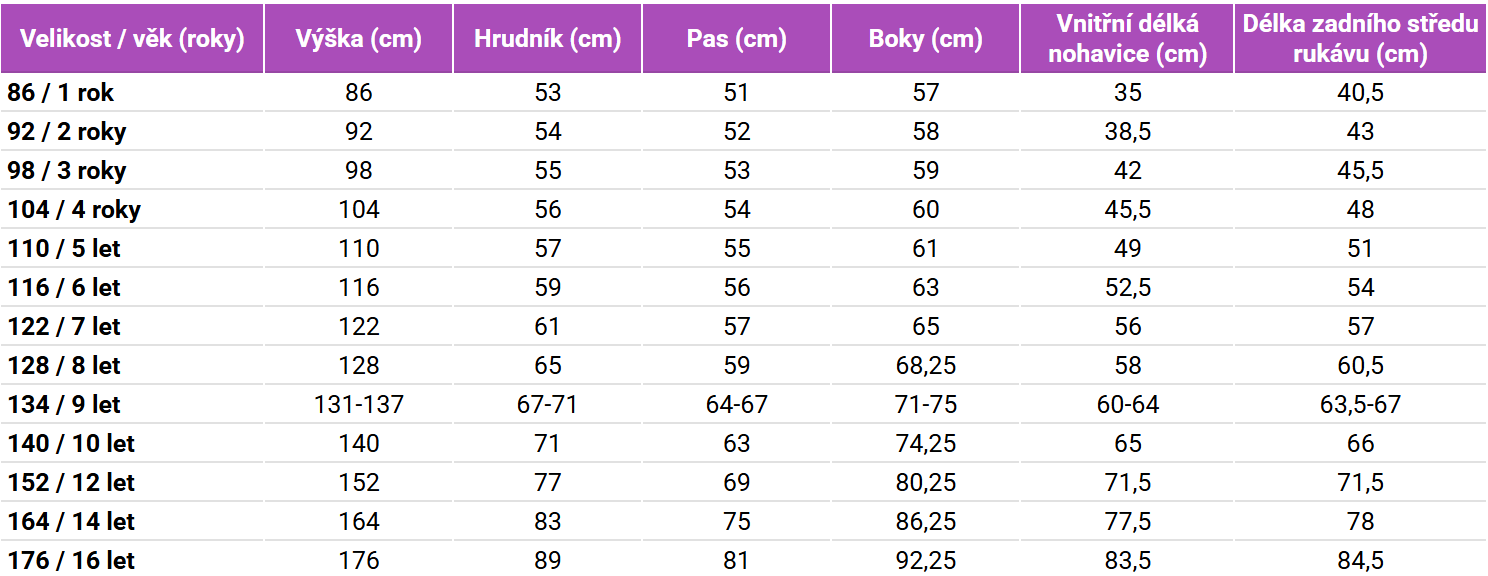Select the '104 / 4 roky' size row
This screenshot has width=1488, height=576.
point(744,210)
